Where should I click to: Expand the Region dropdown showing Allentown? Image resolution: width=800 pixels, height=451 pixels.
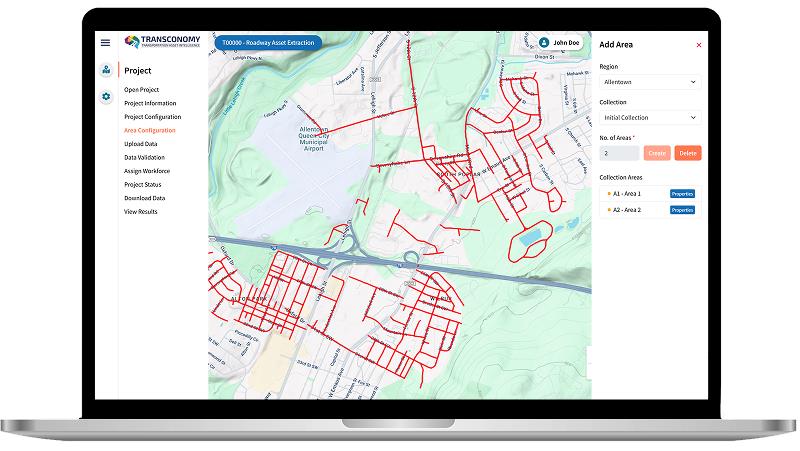click(x=649, y=82)
